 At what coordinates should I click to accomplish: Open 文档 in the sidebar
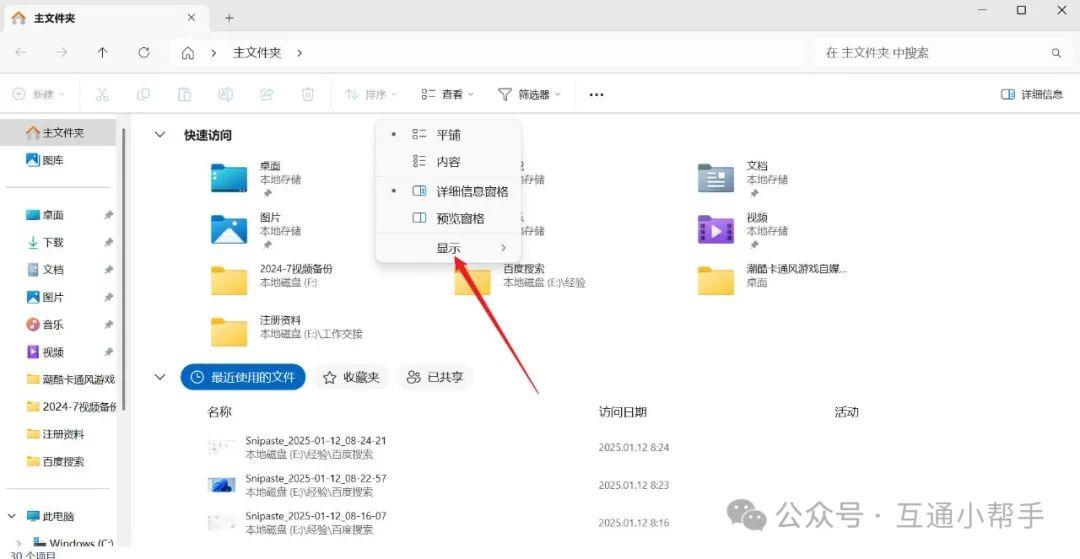pos(45,270)
